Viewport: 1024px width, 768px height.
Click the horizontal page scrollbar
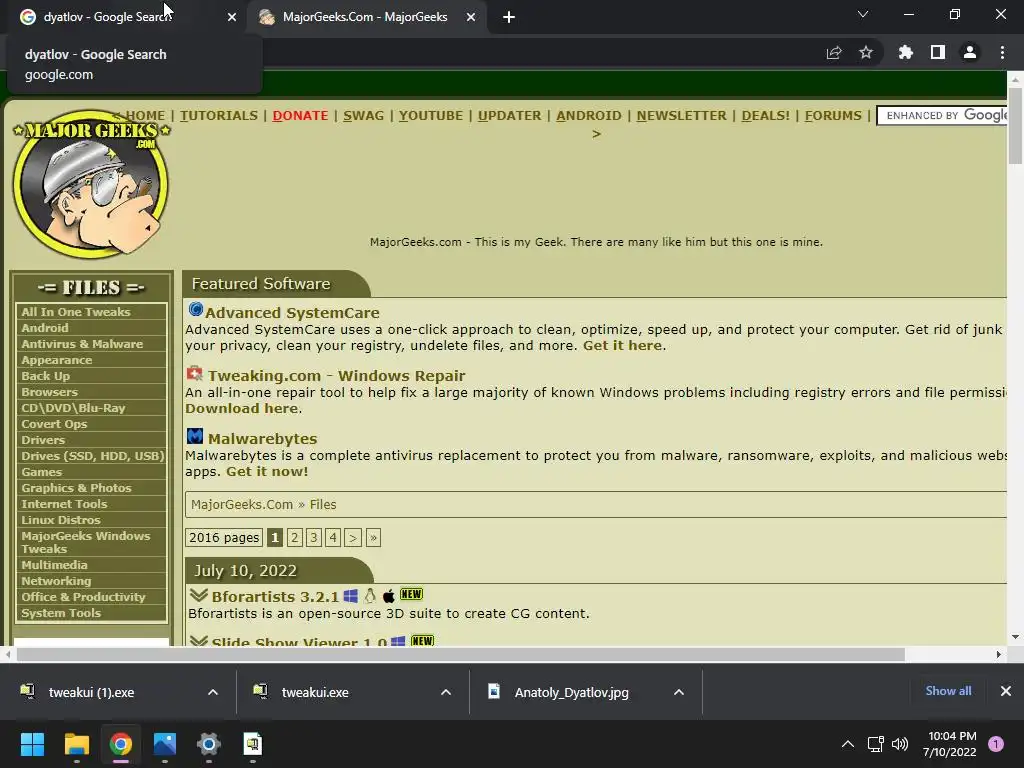[460, 654]
